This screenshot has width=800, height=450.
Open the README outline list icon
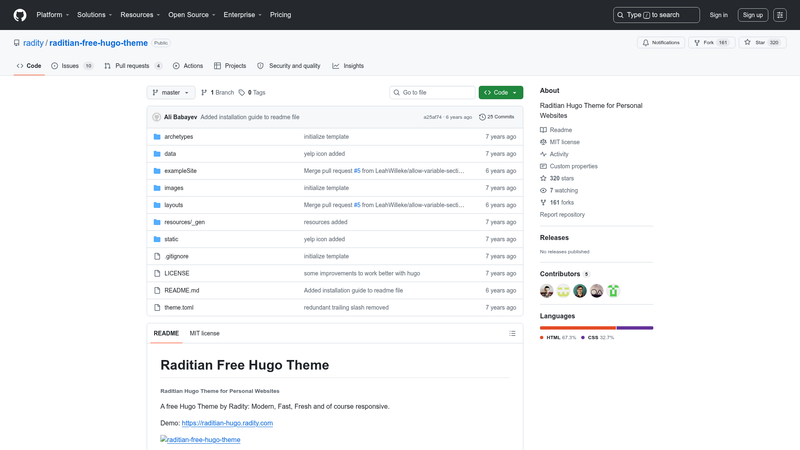coord(512,333)
